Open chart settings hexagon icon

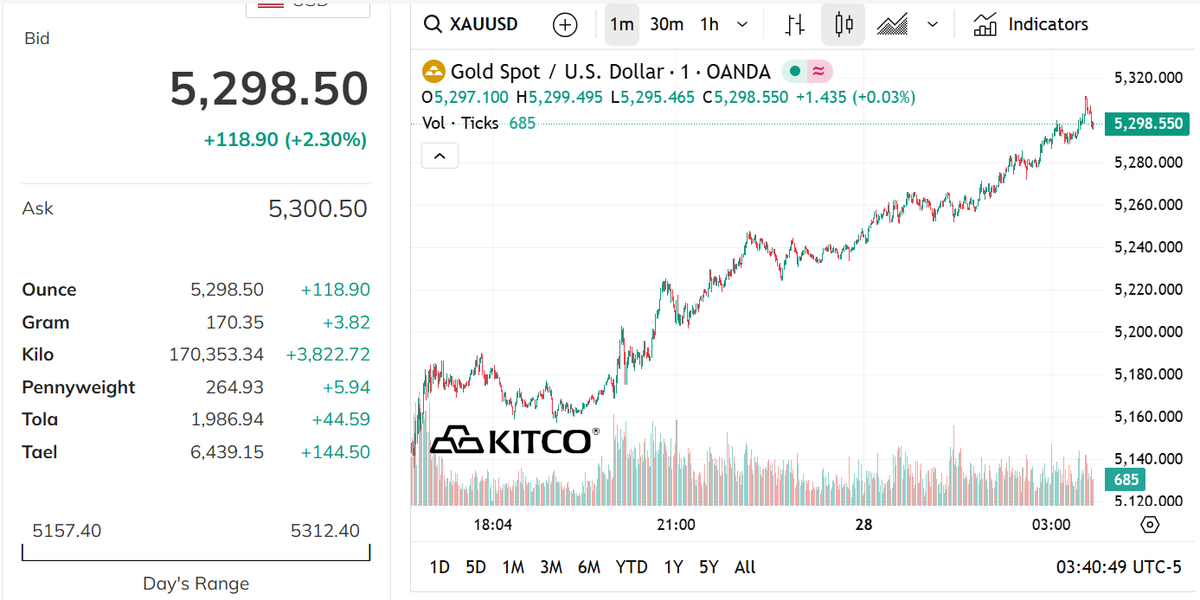point(1149,525)
